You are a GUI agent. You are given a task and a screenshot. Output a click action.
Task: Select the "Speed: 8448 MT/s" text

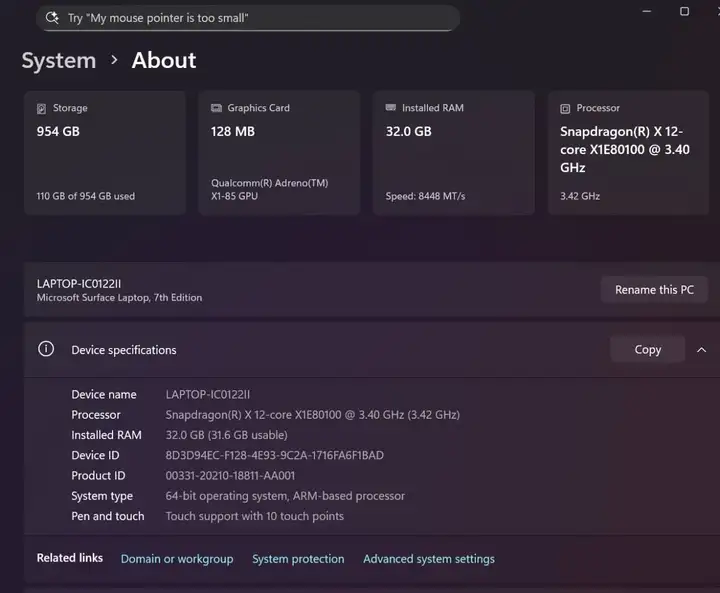(425, 196)
